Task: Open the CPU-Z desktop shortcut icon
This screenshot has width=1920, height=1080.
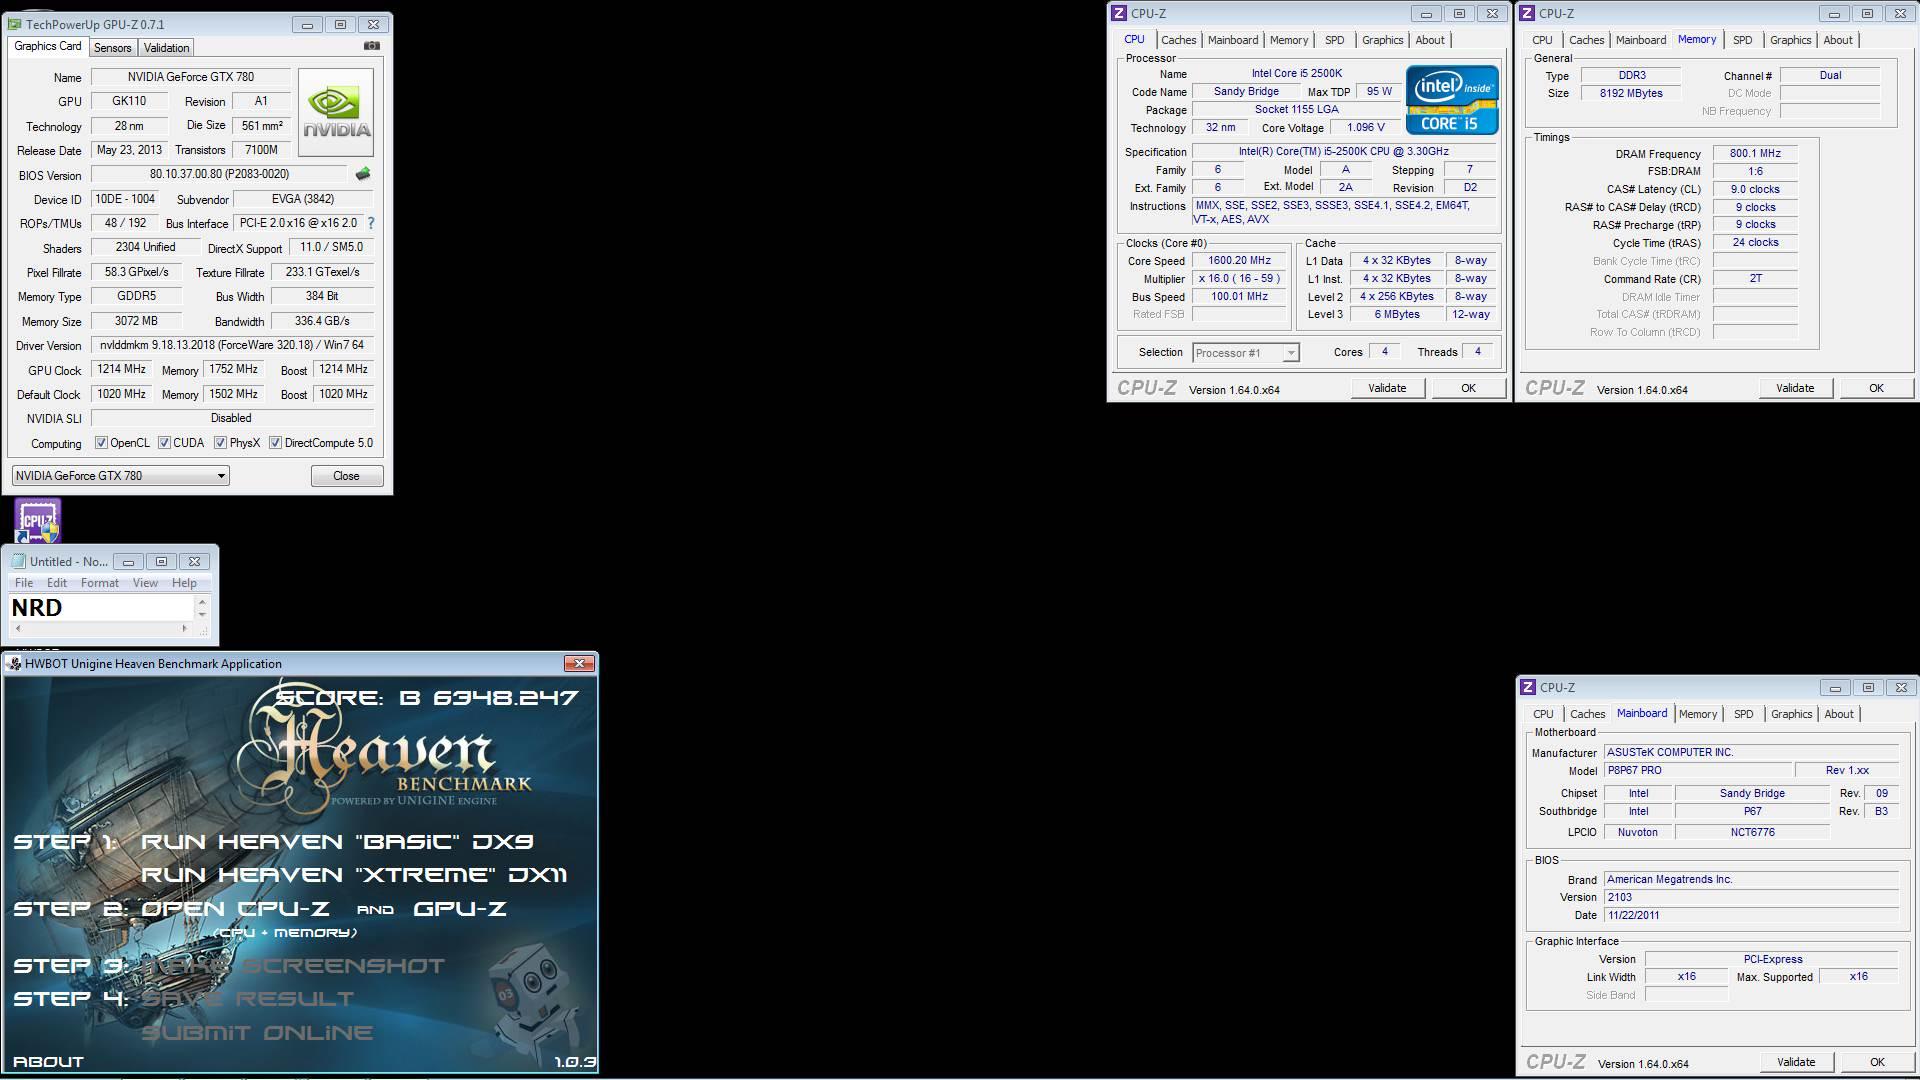Action: click(38, 521)
